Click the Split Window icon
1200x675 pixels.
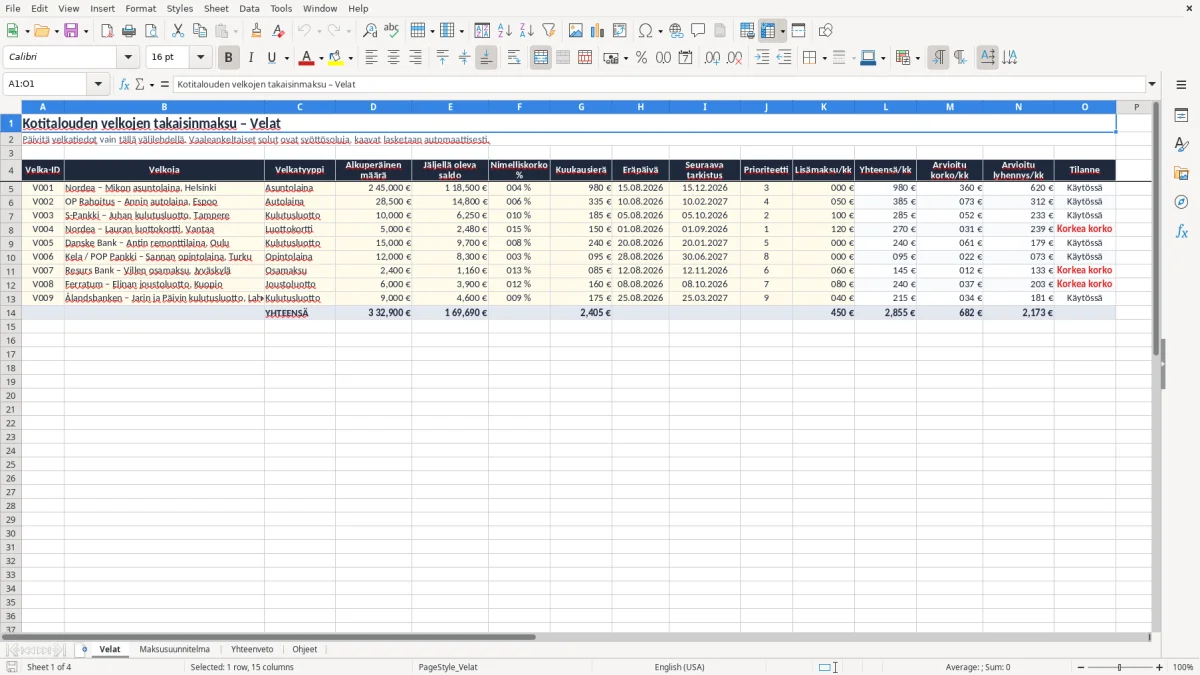click(799, 31)
